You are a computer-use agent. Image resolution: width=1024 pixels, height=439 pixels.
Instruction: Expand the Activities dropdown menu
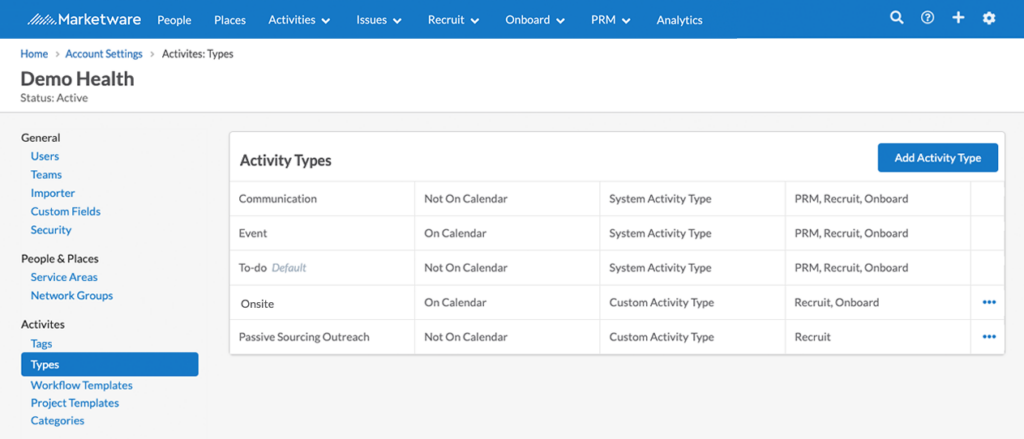(x=299, y=20)
